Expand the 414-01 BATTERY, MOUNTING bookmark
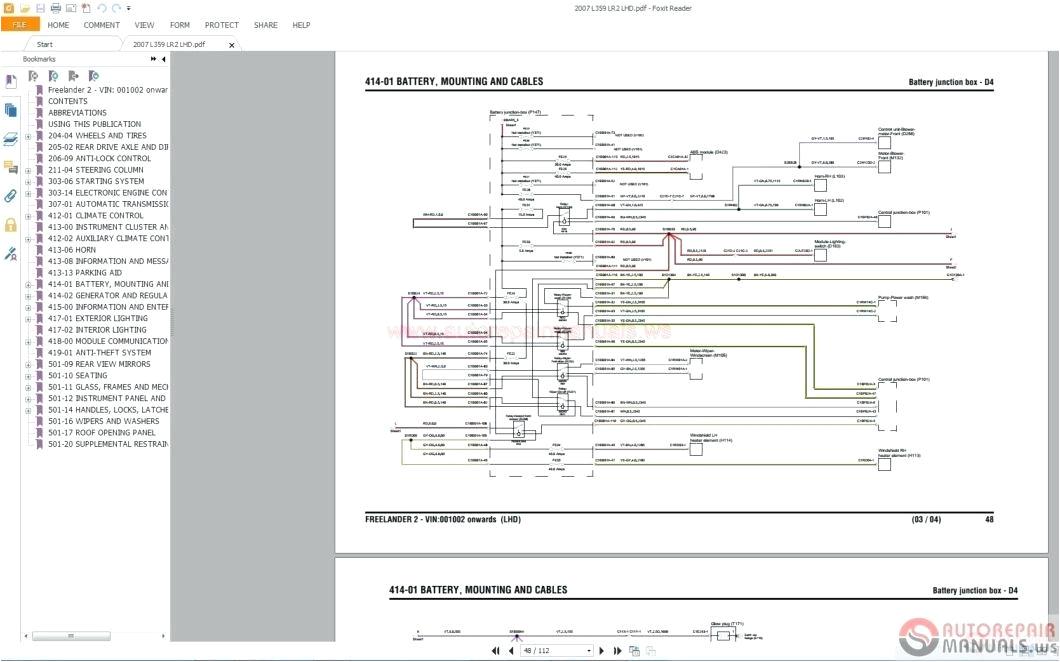1060x662 pixels. point(28,283)
